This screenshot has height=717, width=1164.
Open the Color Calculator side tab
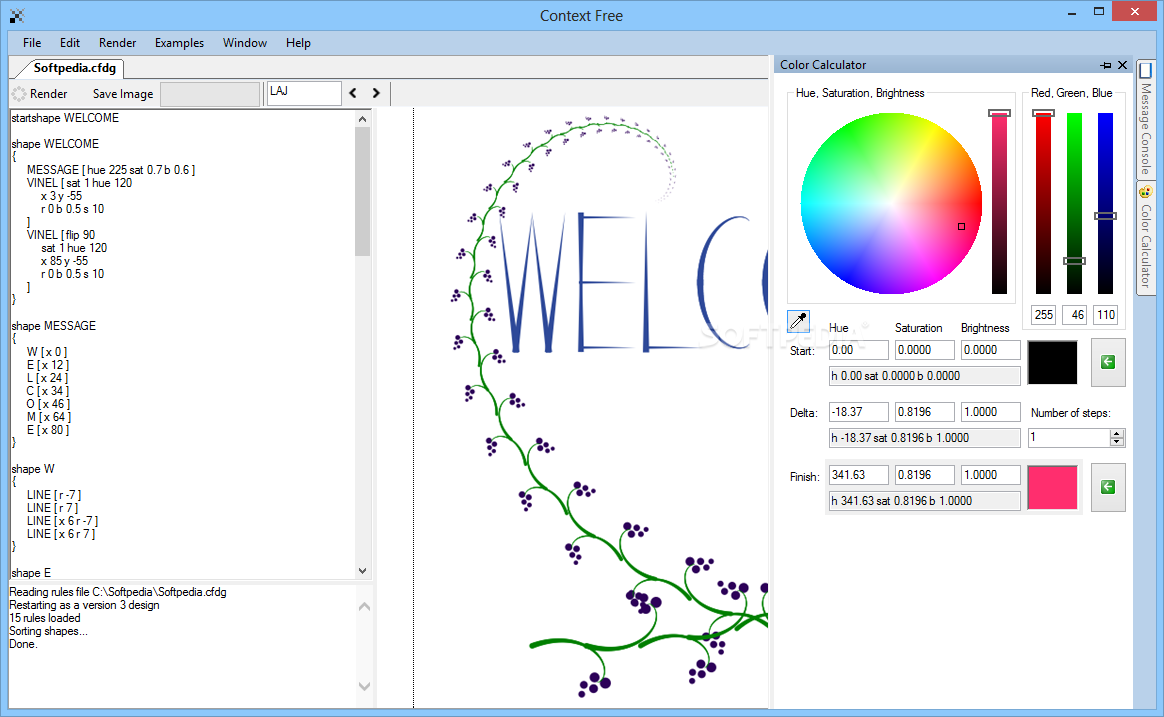(1145, 238)
